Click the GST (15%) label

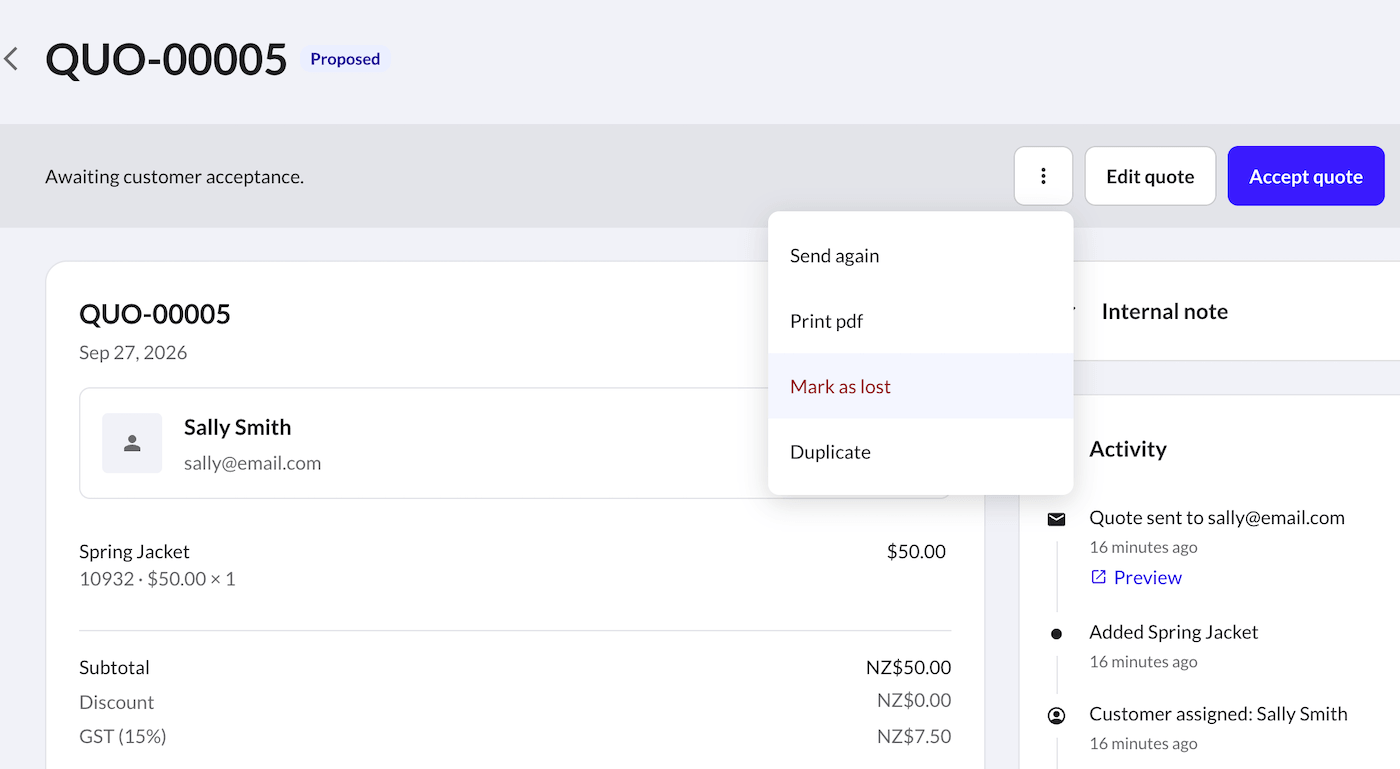(123, 737)
